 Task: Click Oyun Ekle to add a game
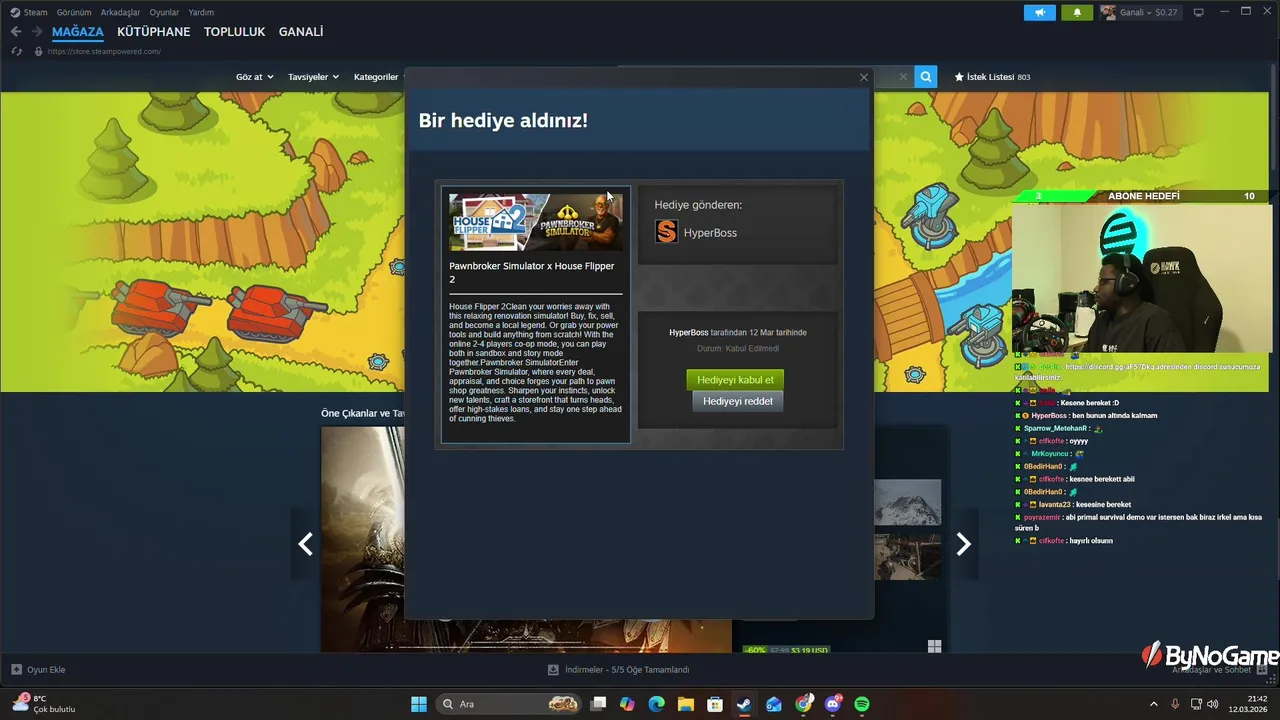point(38,670)
